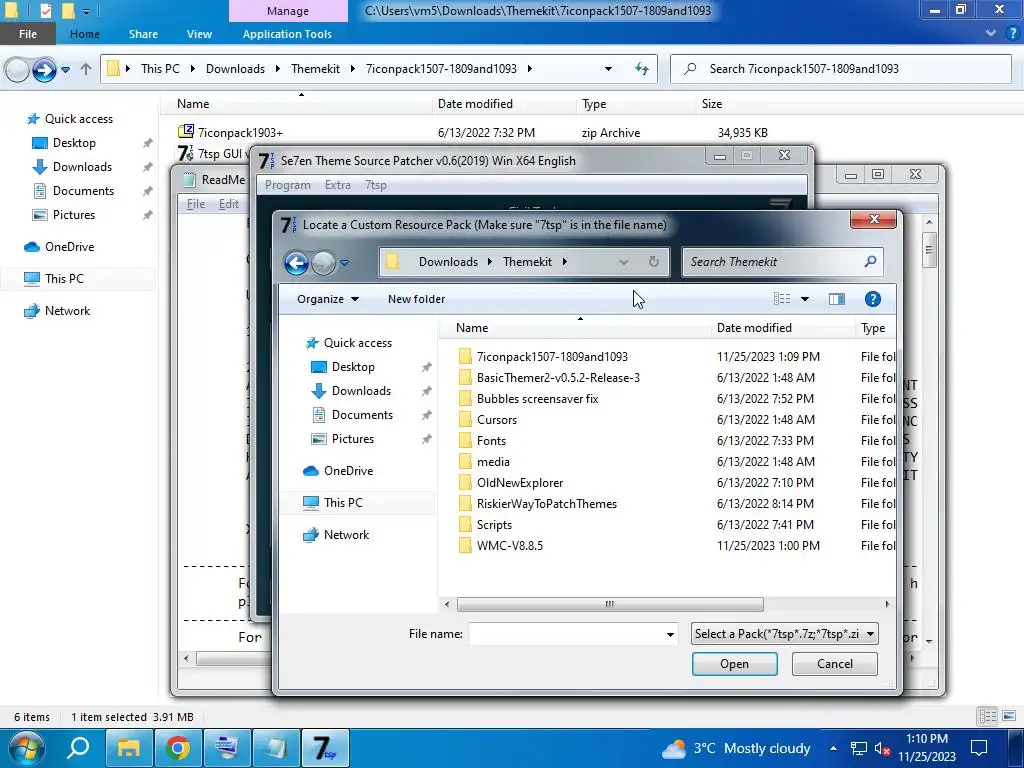Select the OldNewExplorer folder icon
This screenshot has height=768, width=1024.
pyautogui.click(x=465, y=483)
